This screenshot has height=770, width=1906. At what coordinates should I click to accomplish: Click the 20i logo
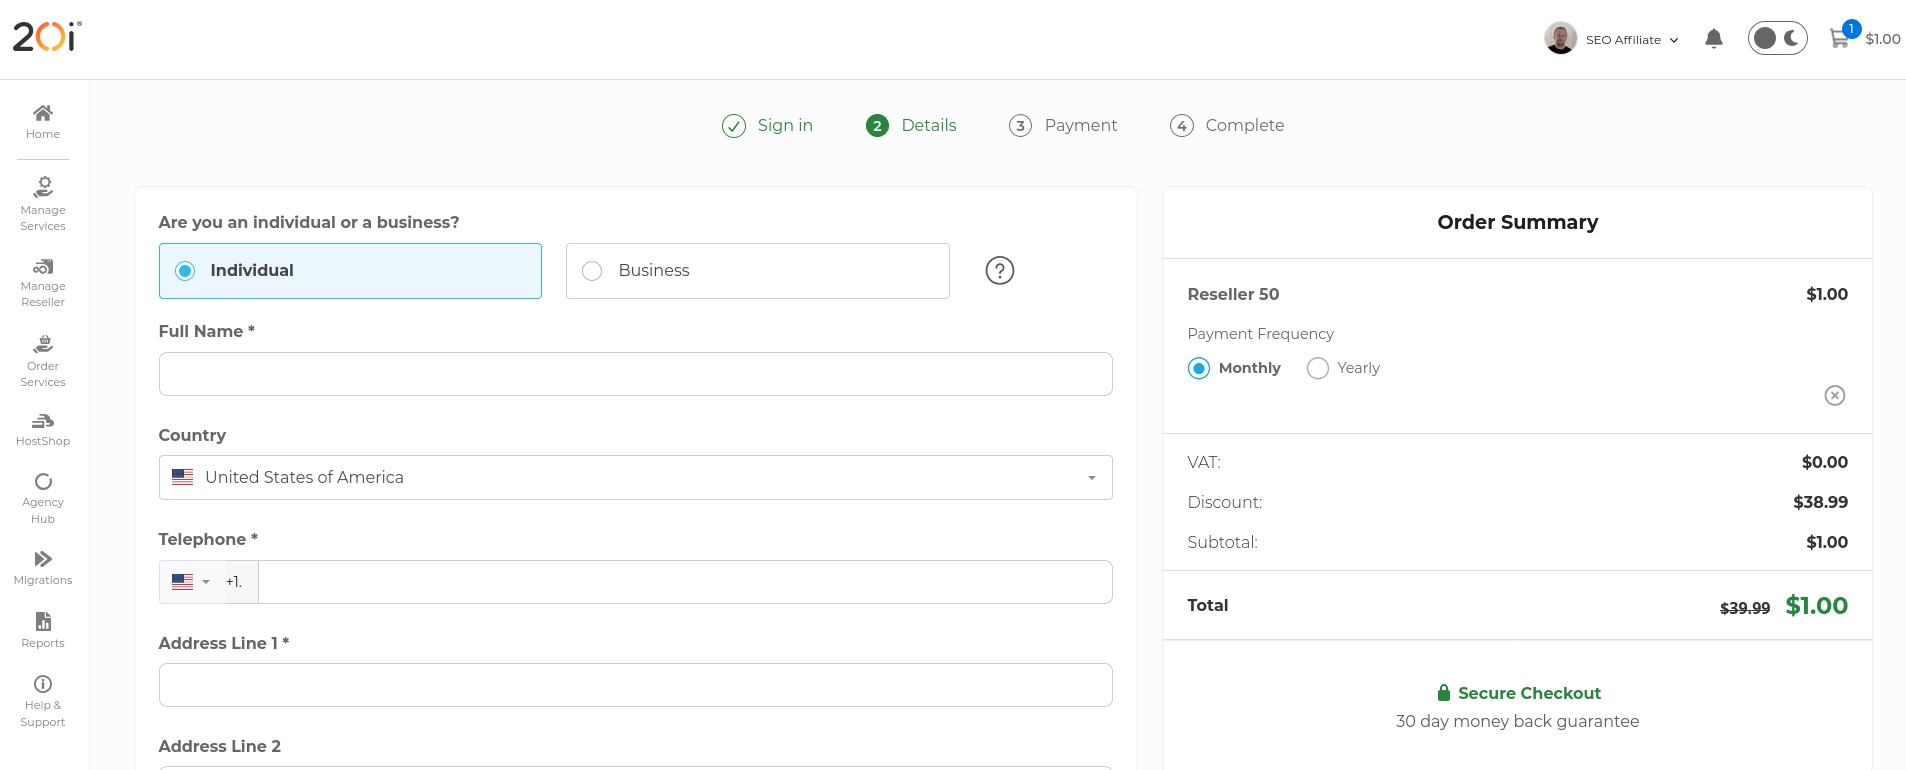coord(47,36)
